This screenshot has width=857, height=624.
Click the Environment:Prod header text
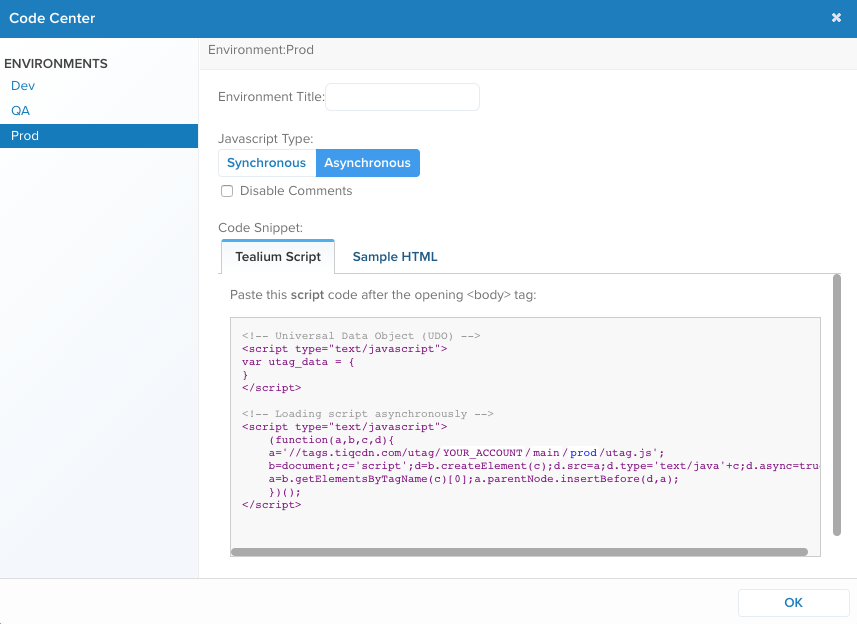[261, 49]
